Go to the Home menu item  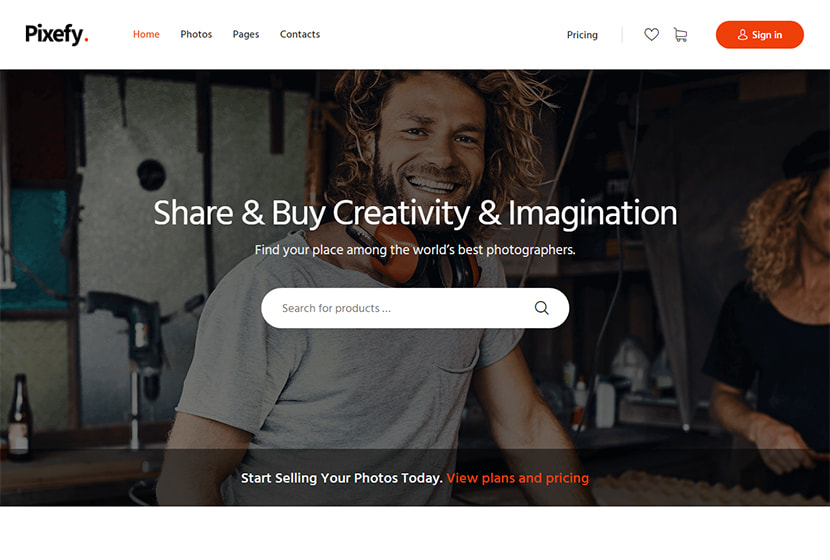pyautogui.click(x=146, y=34)
